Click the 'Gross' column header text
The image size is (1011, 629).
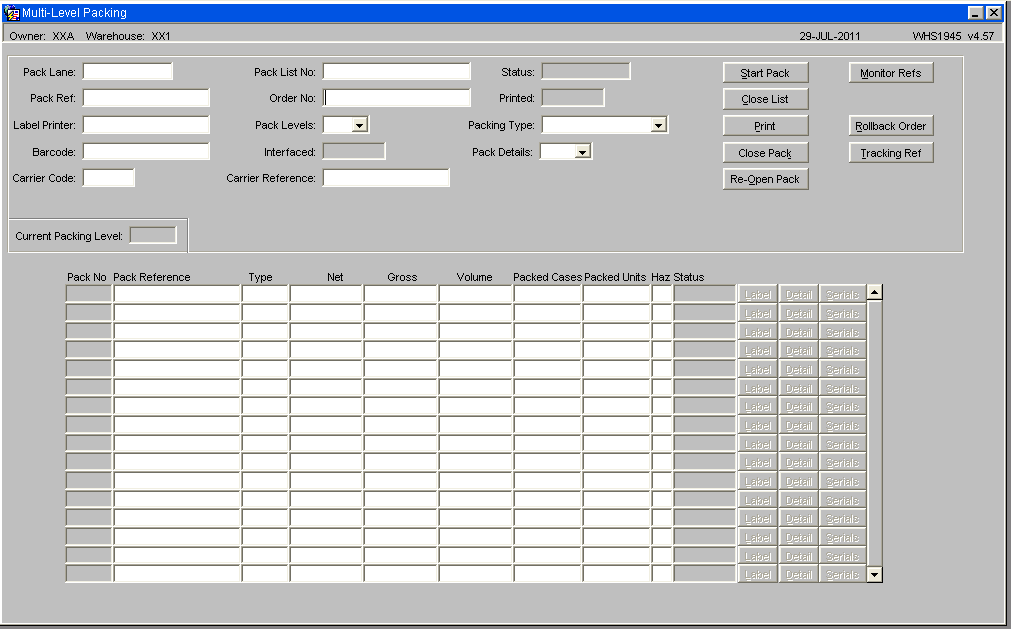pos(402,277)
